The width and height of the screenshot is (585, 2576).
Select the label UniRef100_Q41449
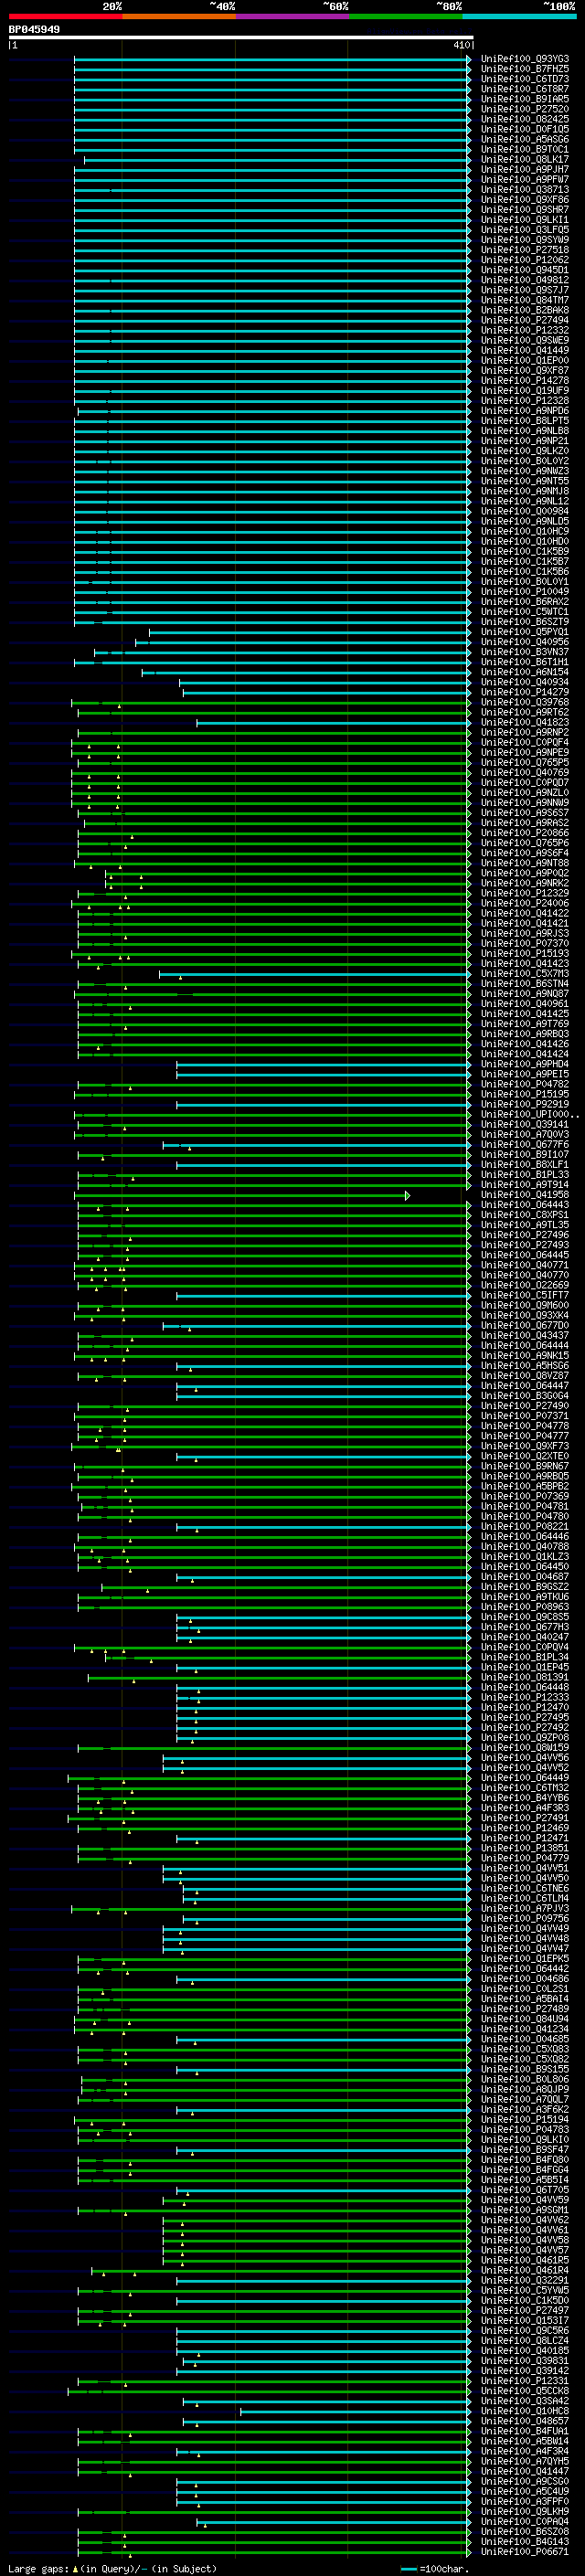click(x=525, y=350)
